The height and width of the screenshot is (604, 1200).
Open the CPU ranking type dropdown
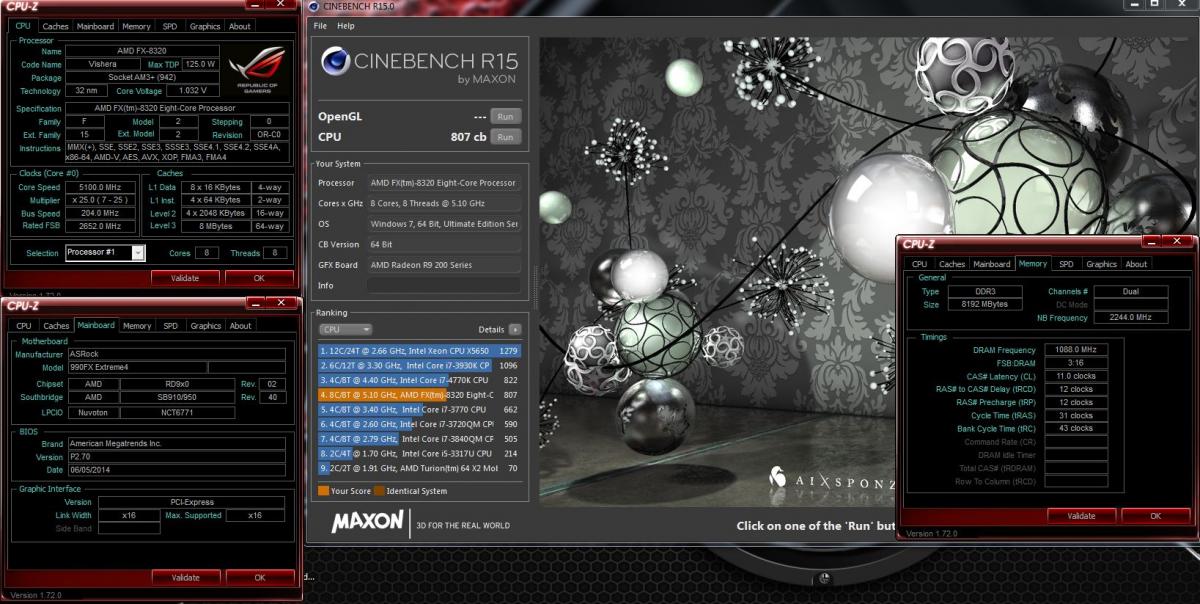345,329
